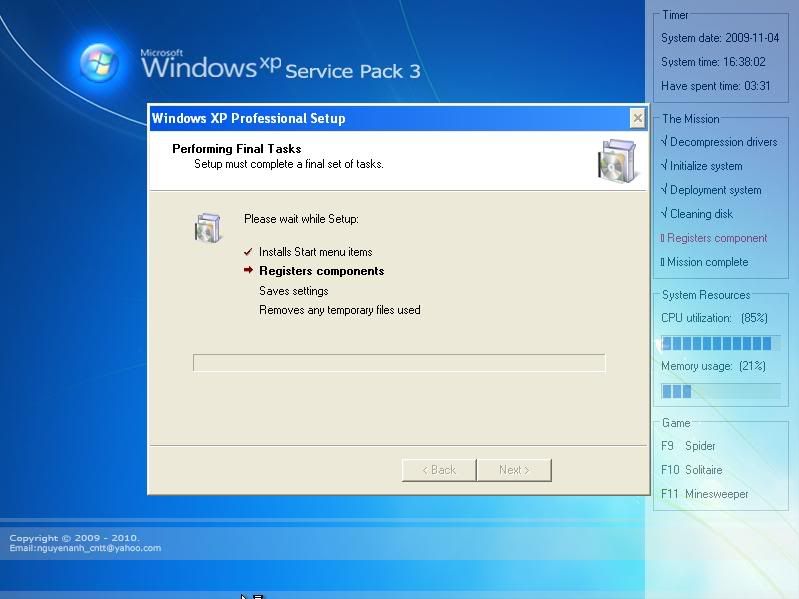The width and height of the screenshot is (799, 599).
Task: Click 'System date: 2009-11-04' entry
Action: 720,38
